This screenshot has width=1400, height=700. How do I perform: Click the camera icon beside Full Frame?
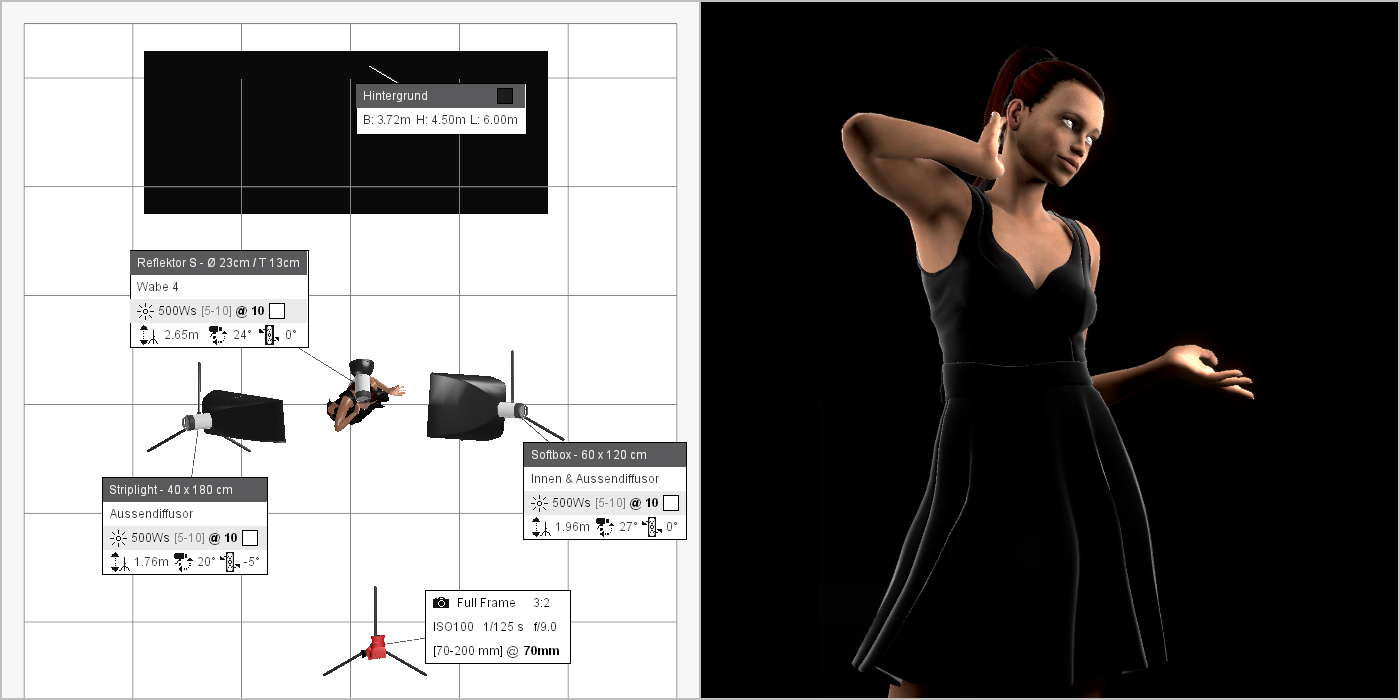(x=441, y=603)
